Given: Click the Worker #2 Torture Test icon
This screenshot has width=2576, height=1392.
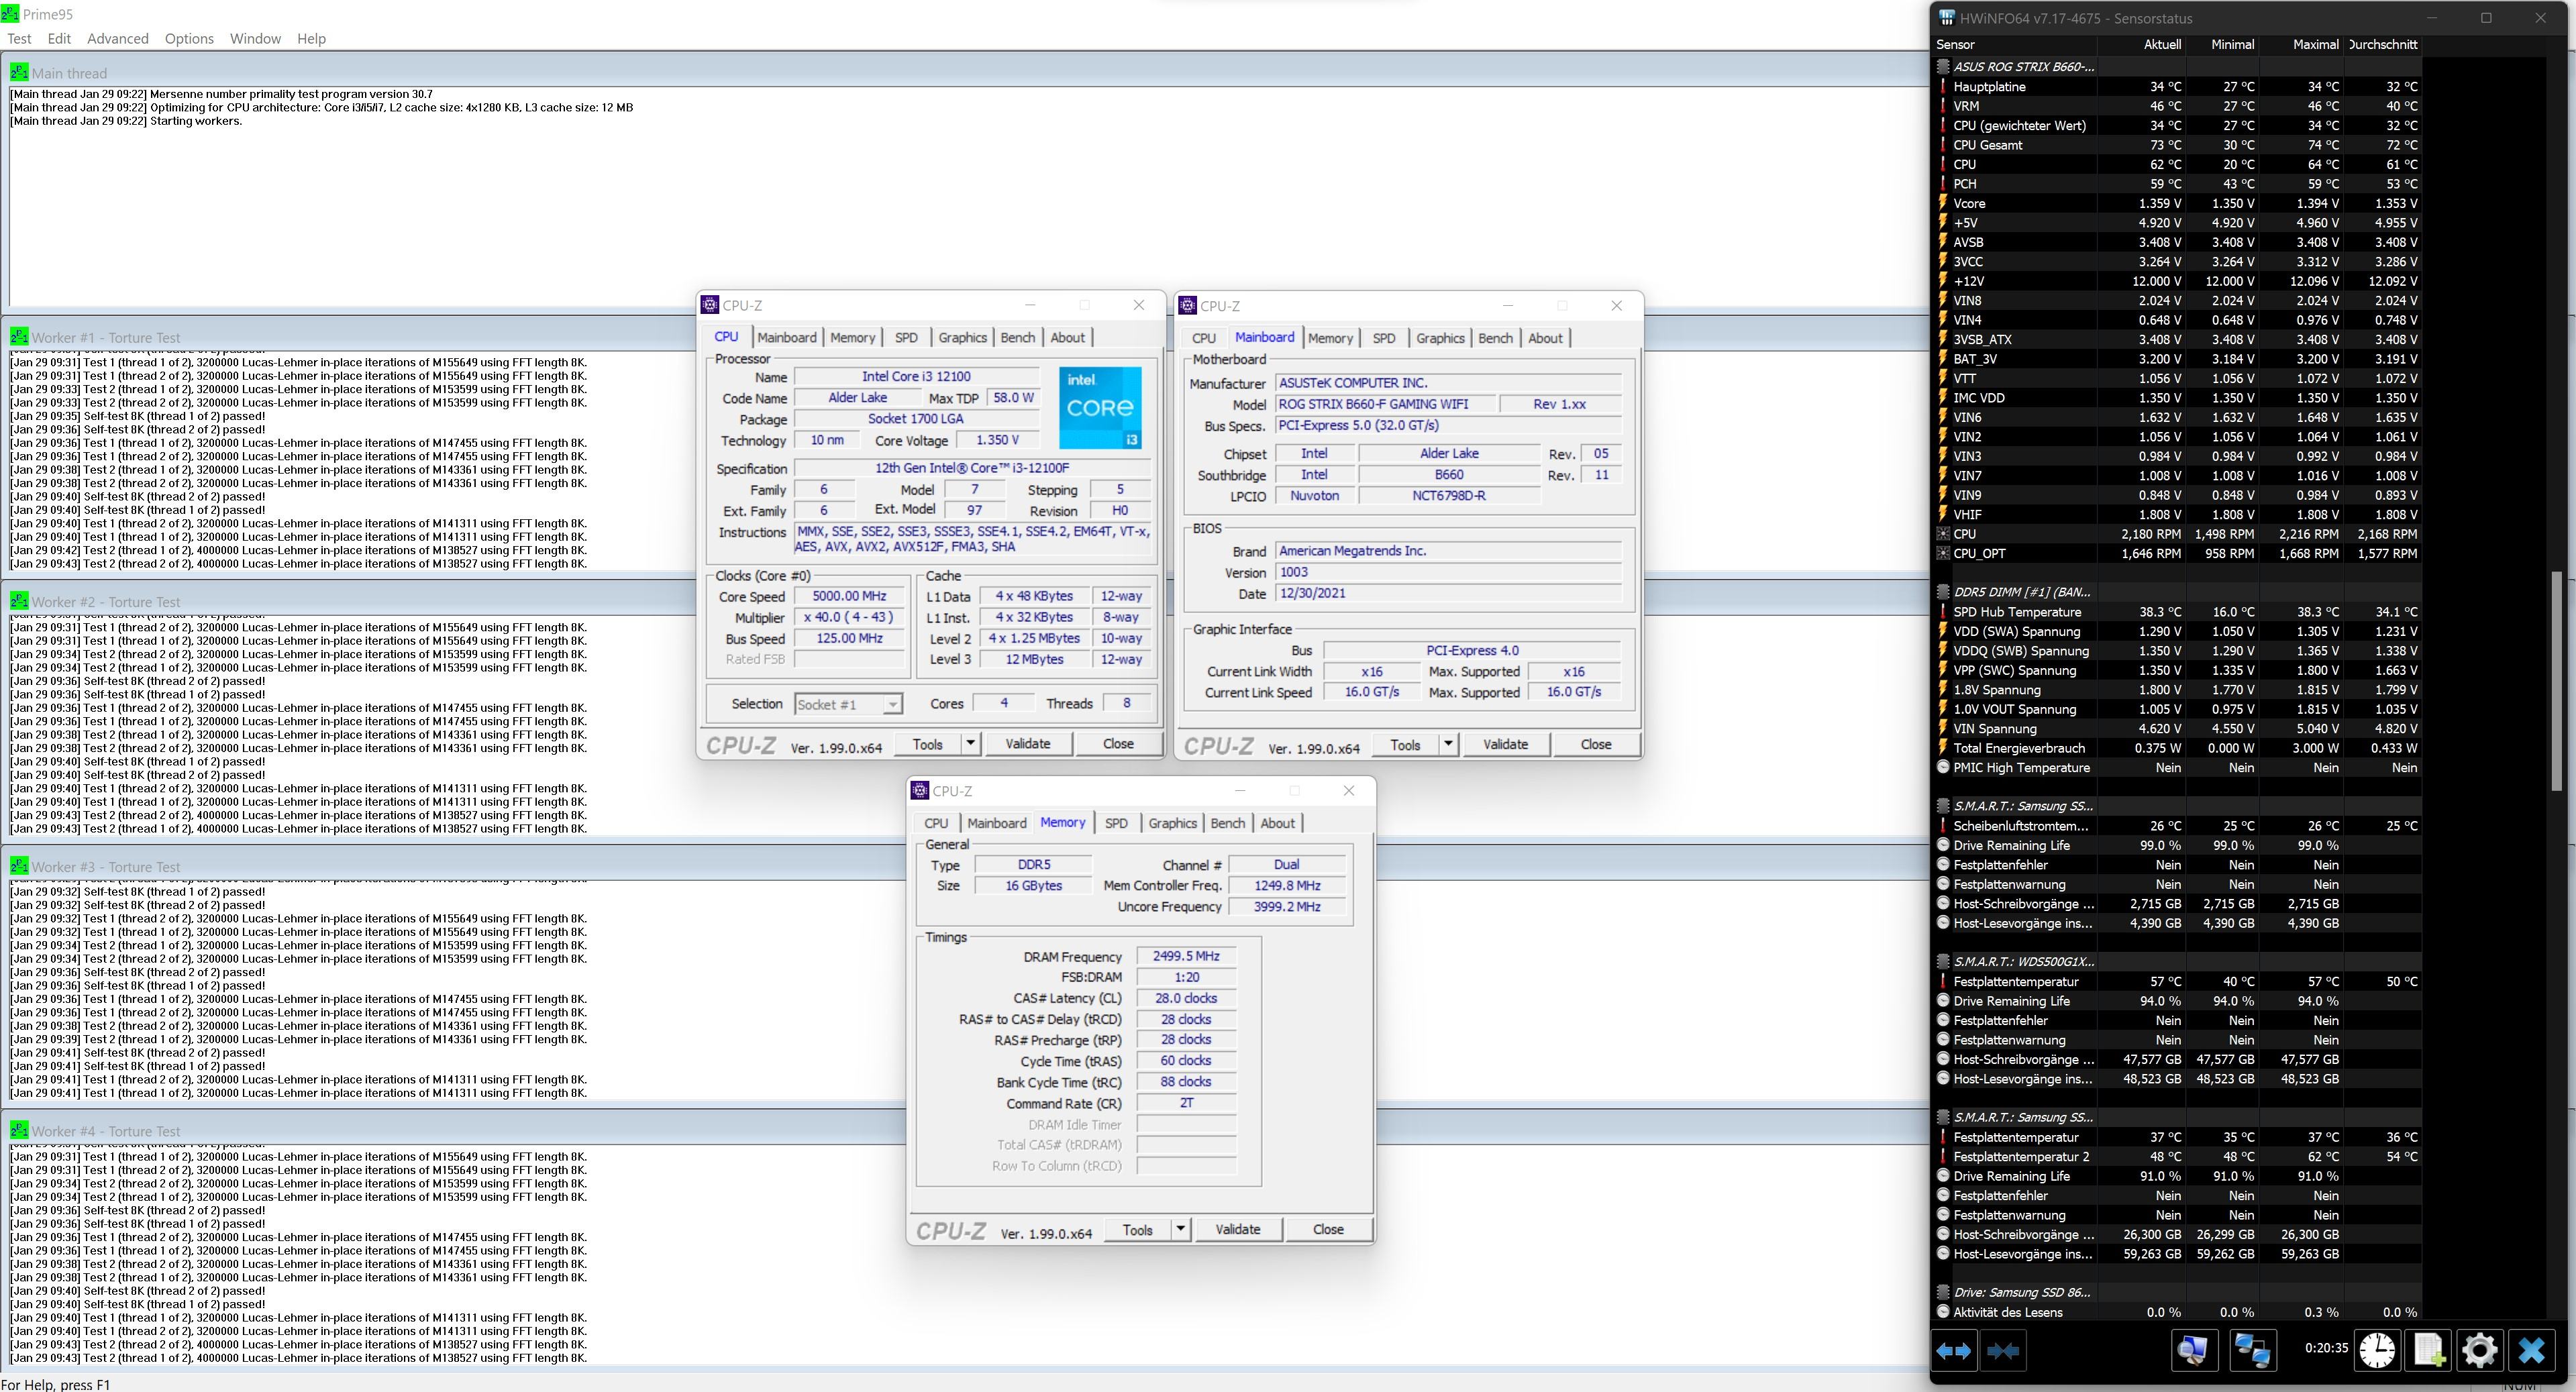Looking at the screenshot, I should coord(19,600).
